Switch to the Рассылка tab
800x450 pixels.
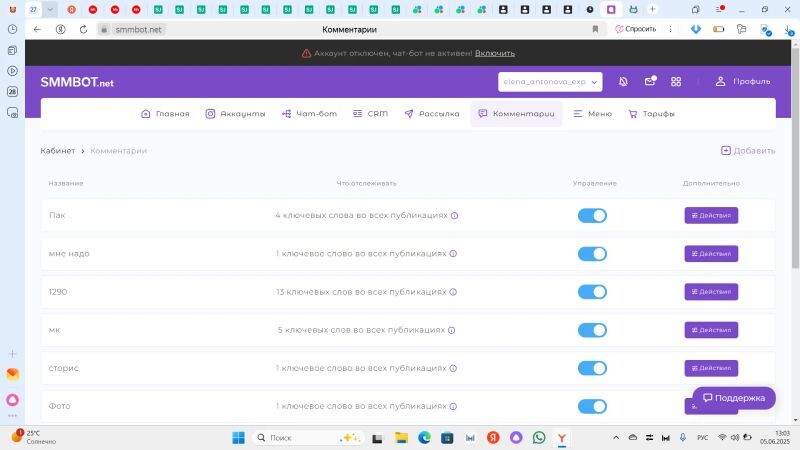[x=433, y=114]
